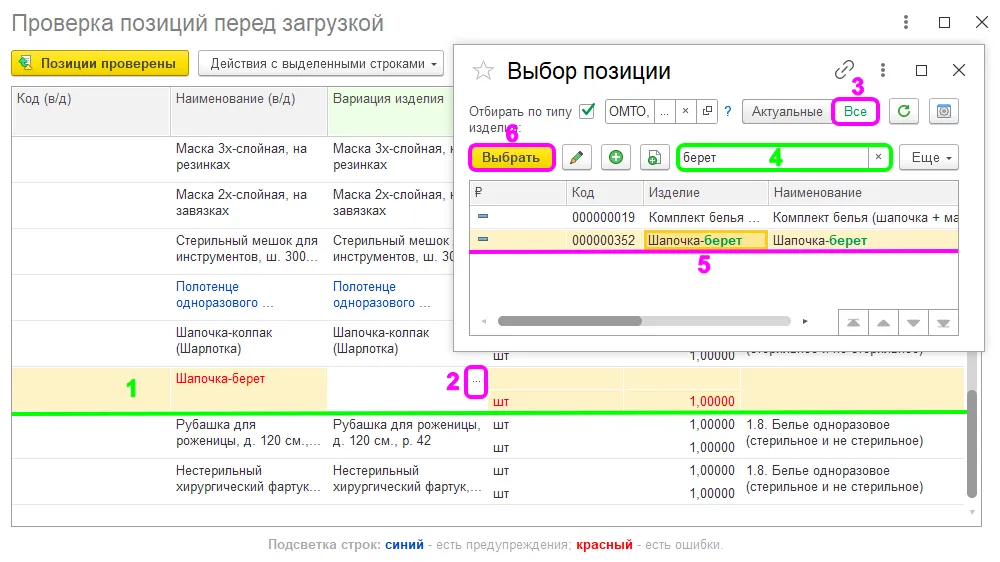Screen dimensions: 1000x562
Task: Click Полотенце одноразового link in name column
Action: (224, 295)
